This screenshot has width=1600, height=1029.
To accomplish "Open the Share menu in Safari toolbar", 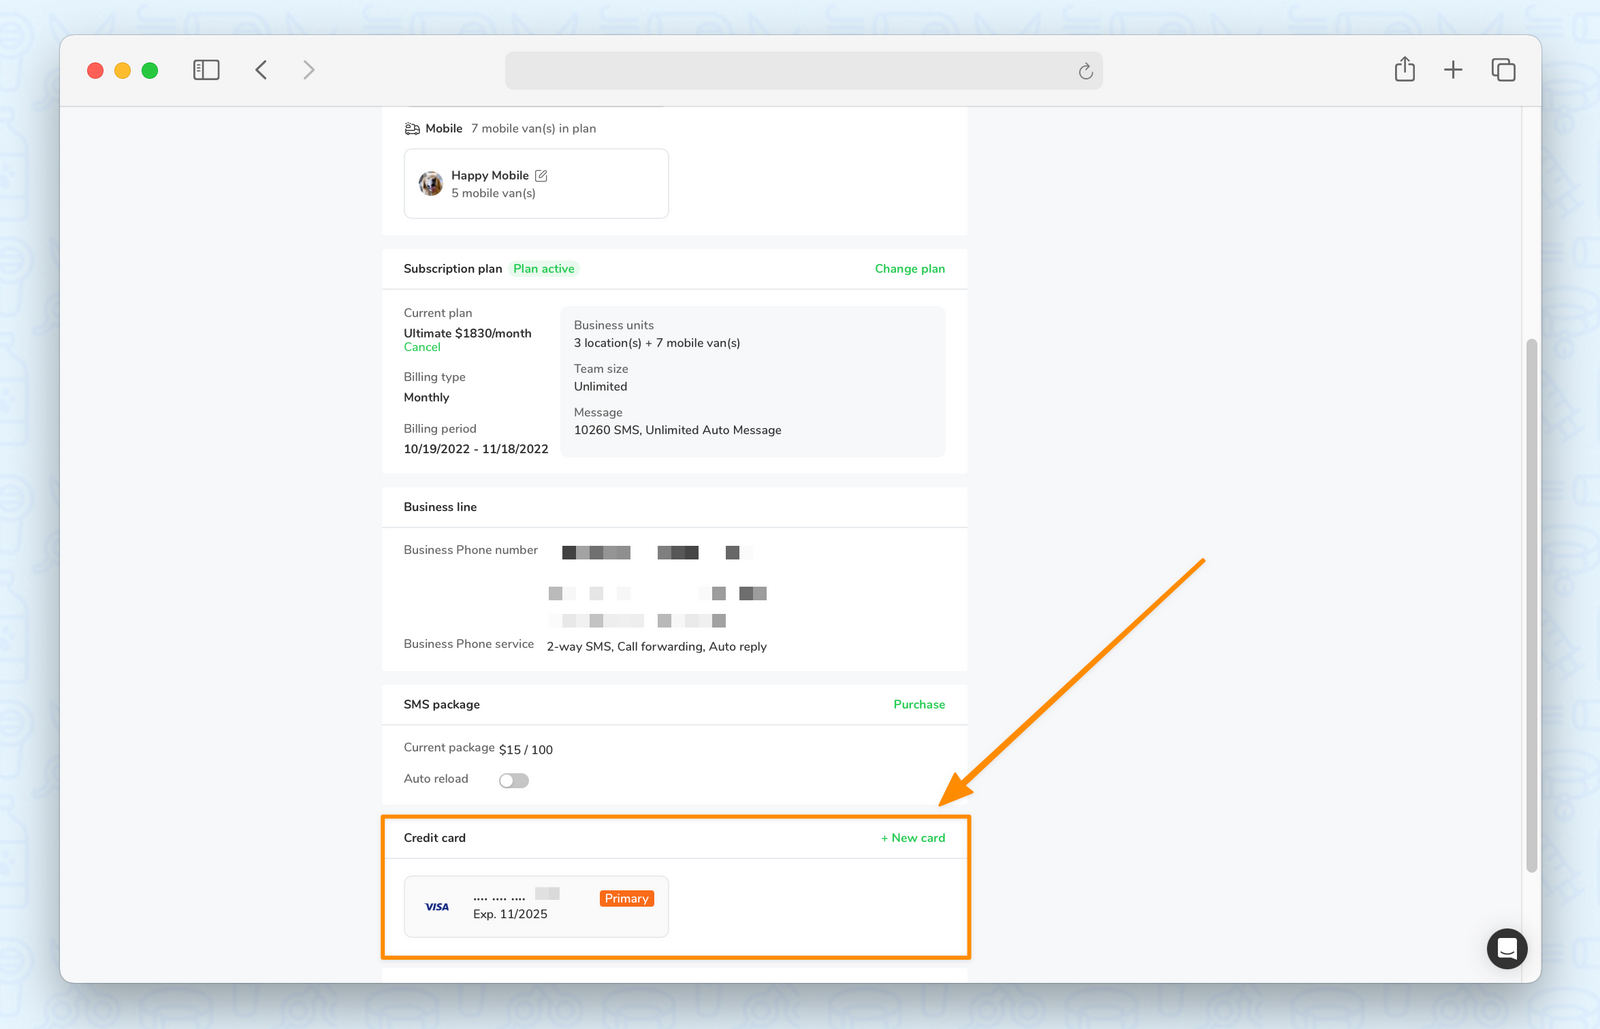I will click(1403, 69).
